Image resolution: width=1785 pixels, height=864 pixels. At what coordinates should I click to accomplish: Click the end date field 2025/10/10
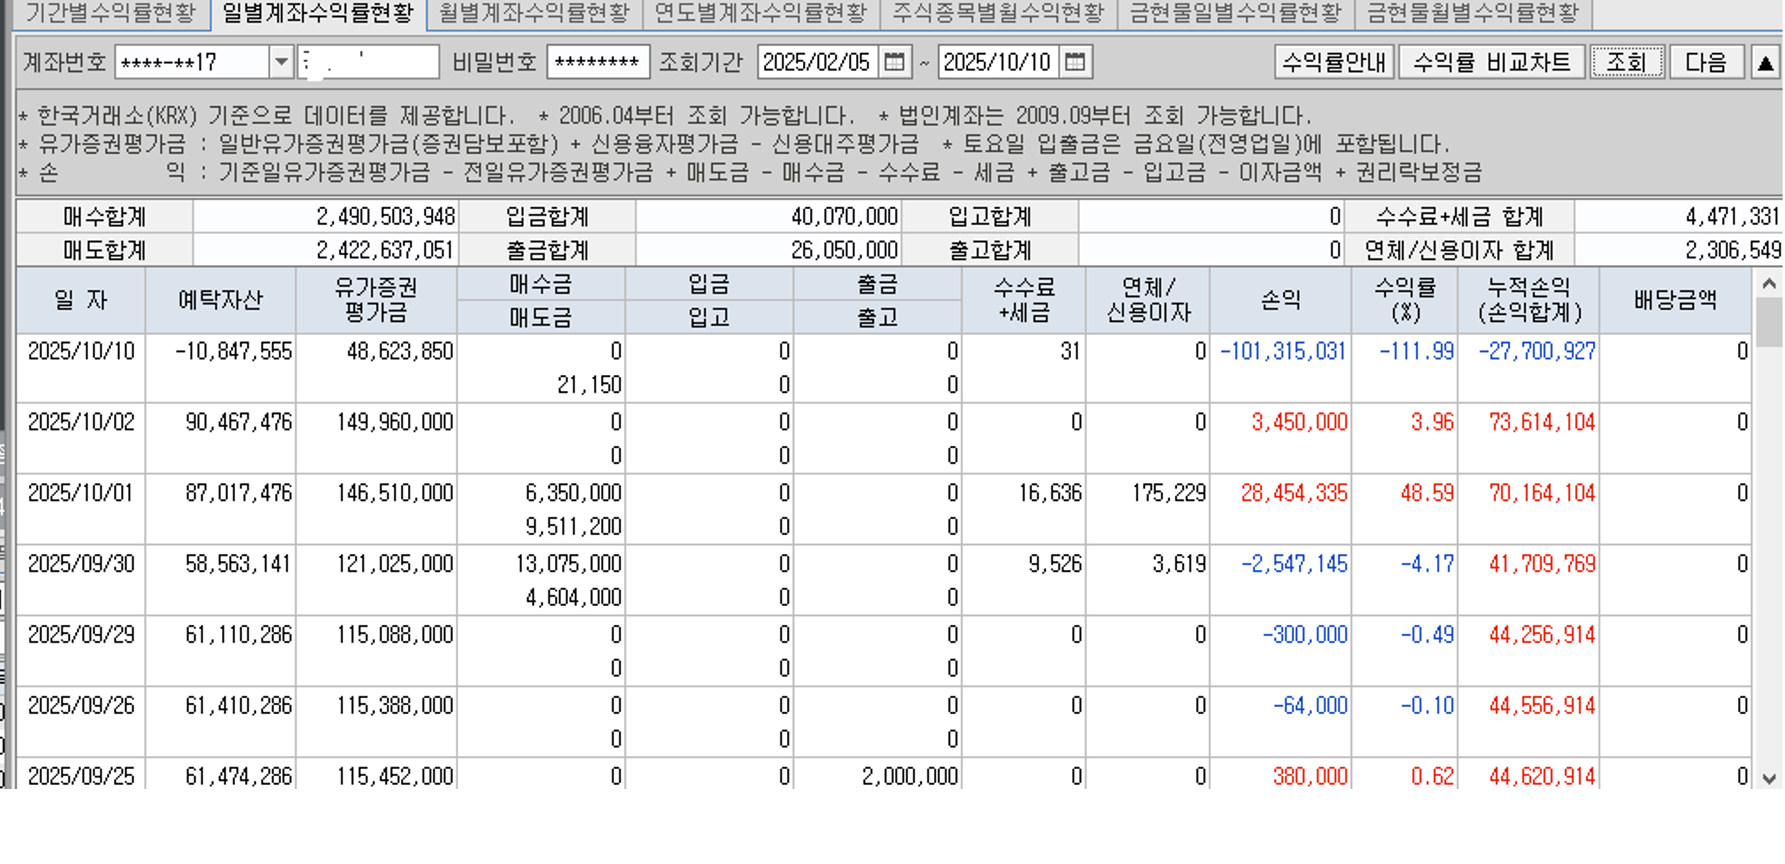[x=998, y=62]
